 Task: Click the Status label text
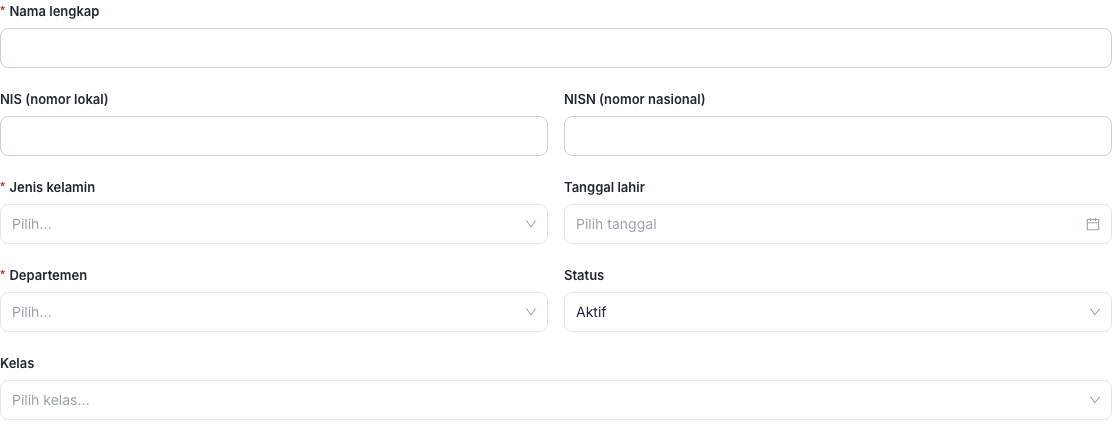point(584,275)
